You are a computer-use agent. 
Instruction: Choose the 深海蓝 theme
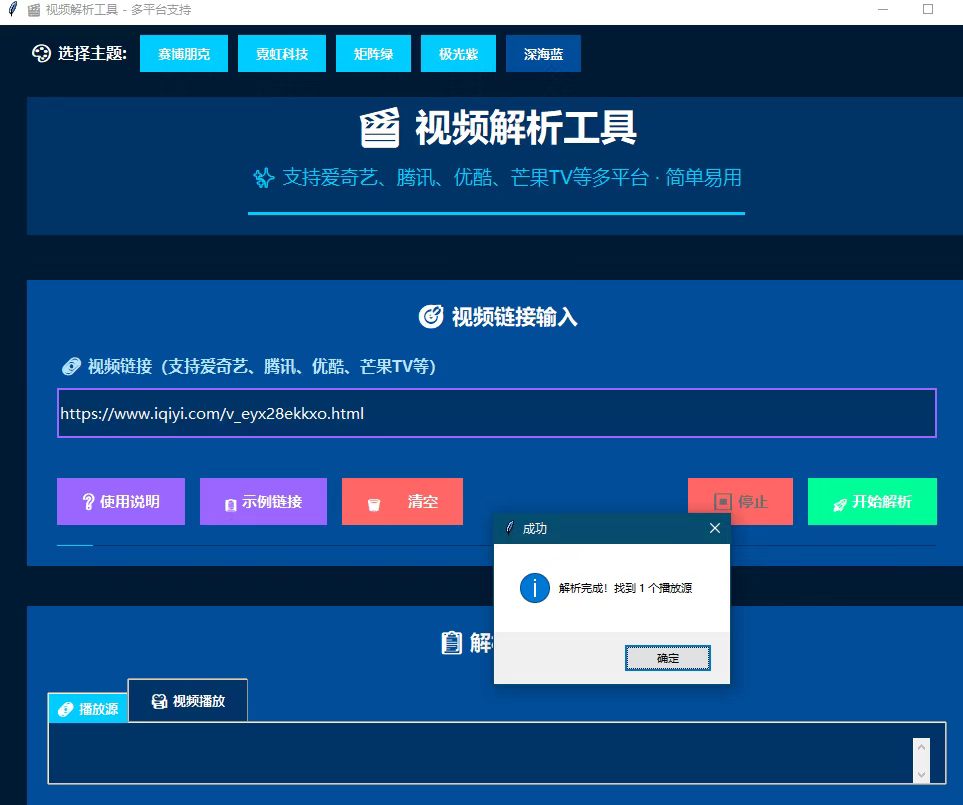click(x=544, y=54)
